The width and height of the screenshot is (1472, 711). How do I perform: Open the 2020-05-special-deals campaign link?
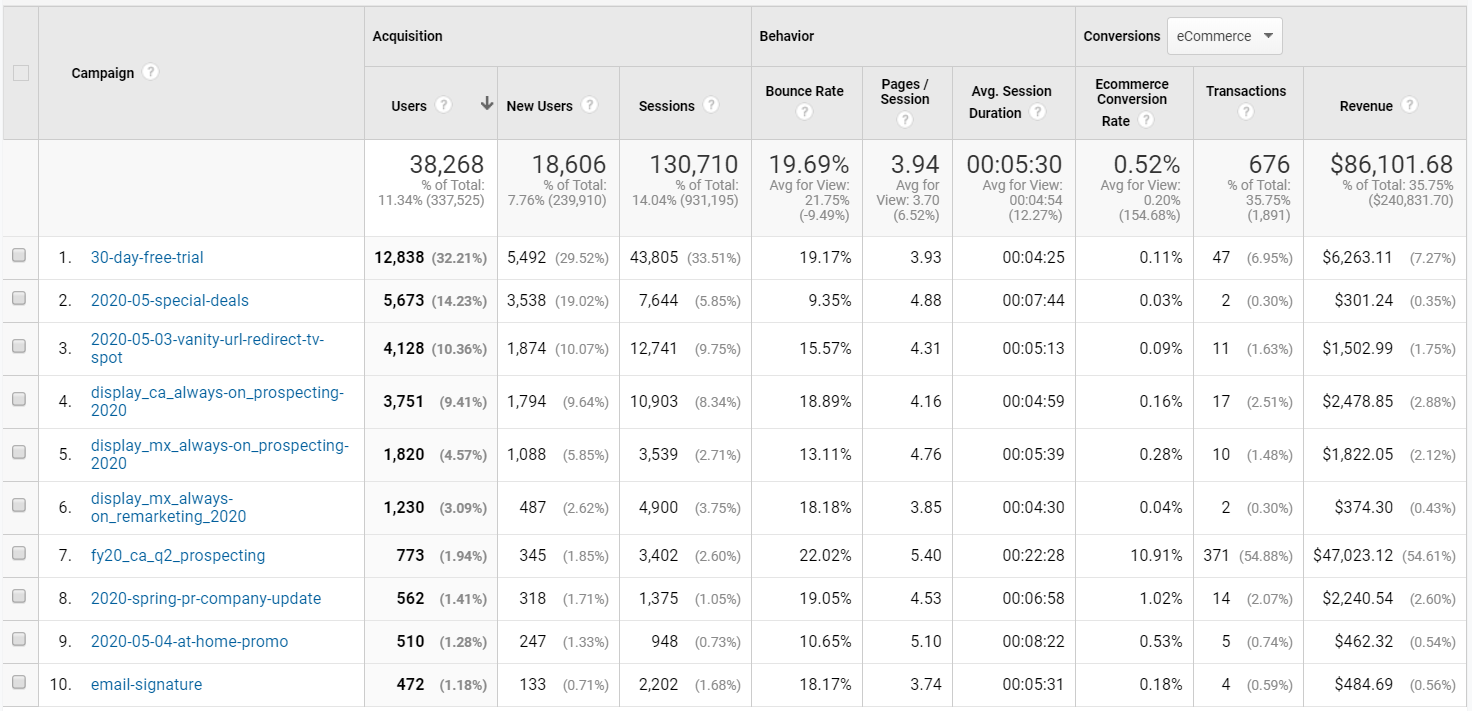[x=169, y=300]
